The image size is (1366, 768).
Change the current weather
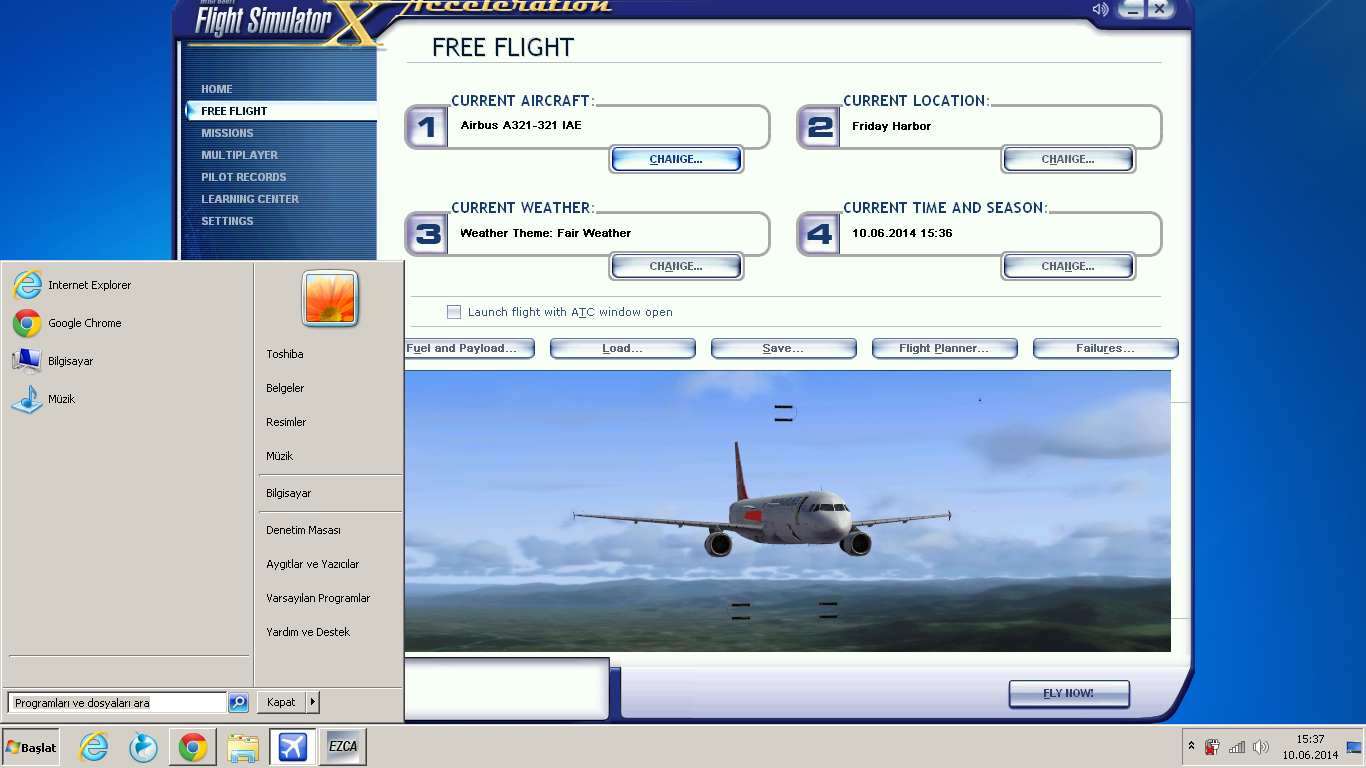pos(676,266)
